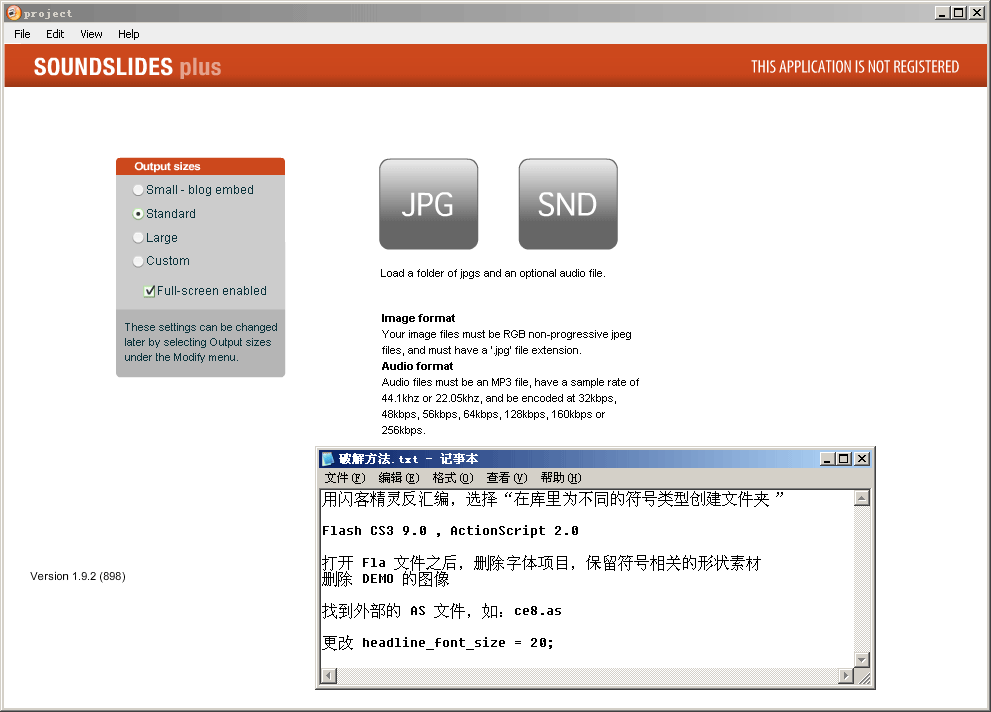991x712 pixels.
Task: Open Notepad's 查看(V) menu
Action: 506,478
